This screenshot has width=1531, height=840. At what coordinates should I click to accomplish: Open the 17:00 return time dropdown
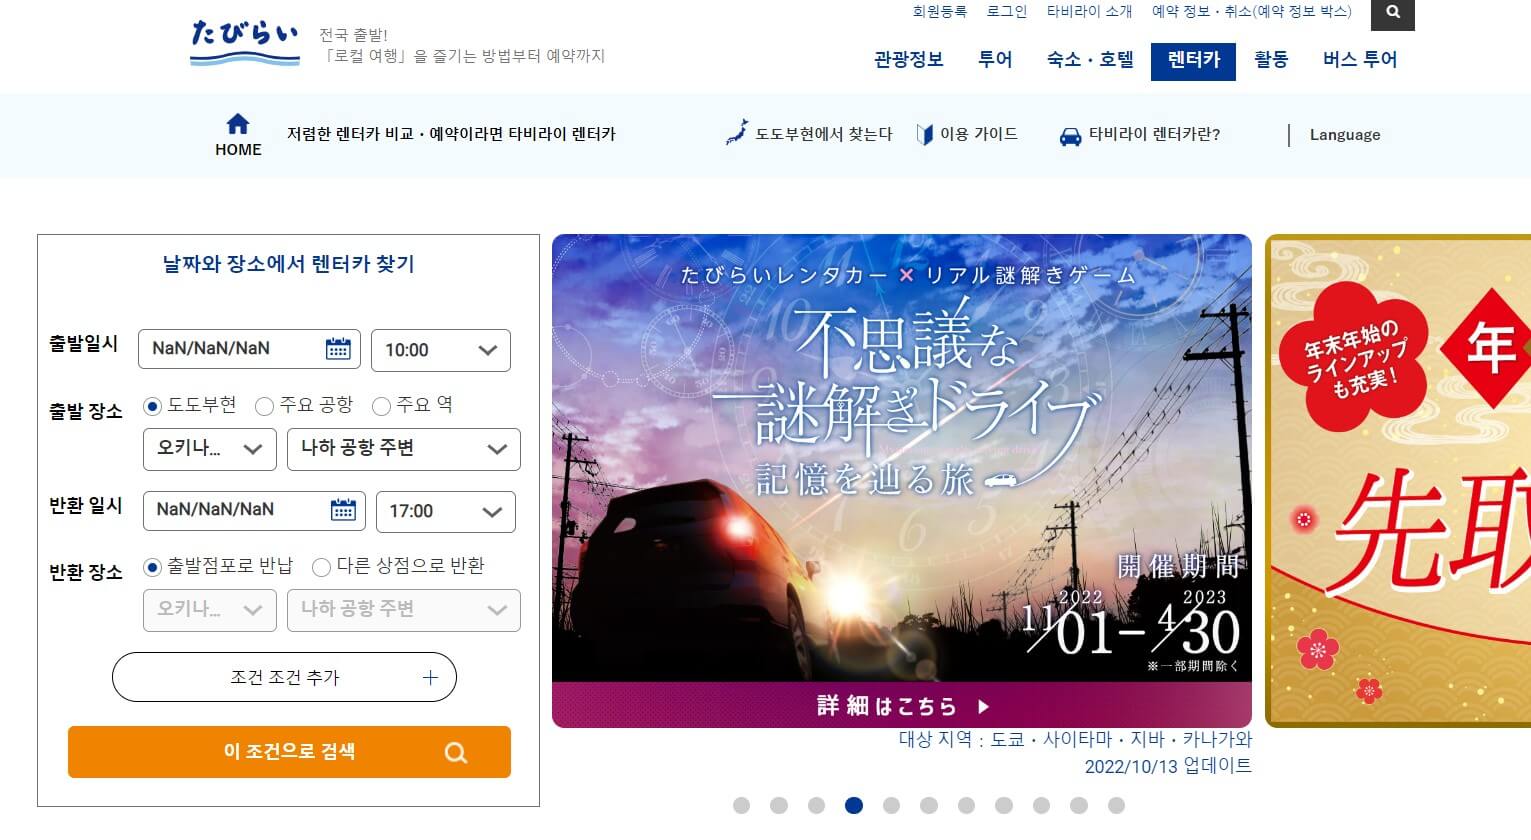[x=446, y=511]
